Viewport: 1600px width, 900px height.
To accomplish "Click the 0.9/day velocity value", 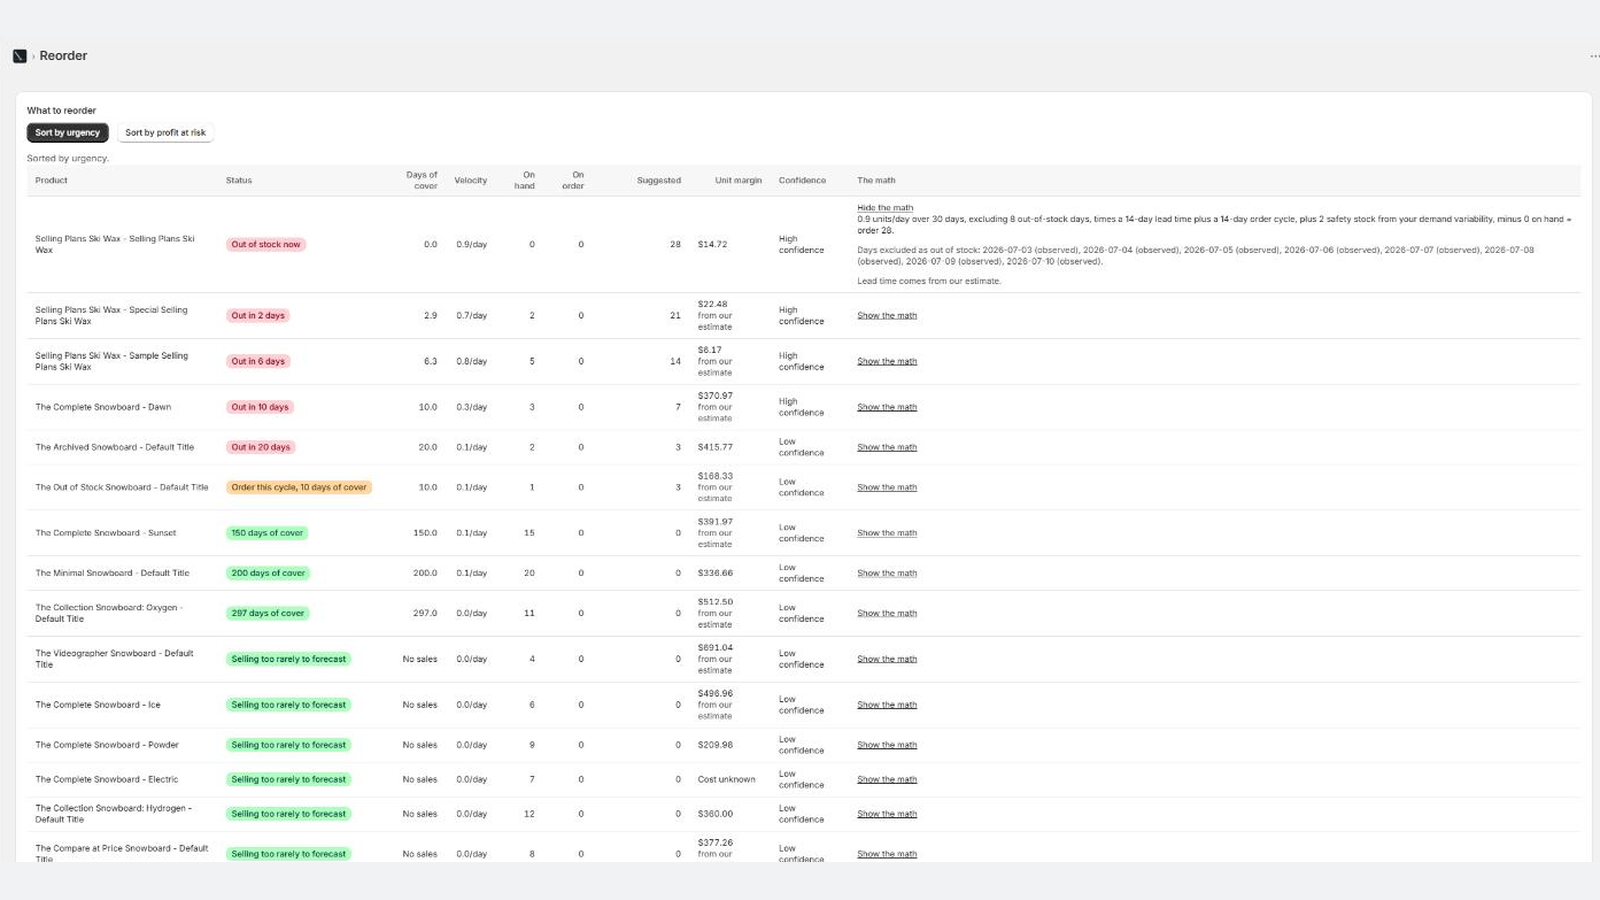I will click(x=472, y=245).
